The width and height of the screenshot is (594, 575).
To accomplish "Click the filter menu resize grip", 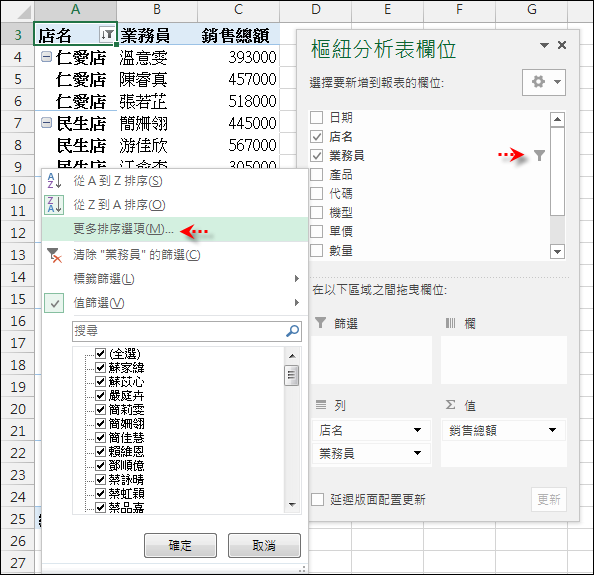I will [x=302, y=569].
